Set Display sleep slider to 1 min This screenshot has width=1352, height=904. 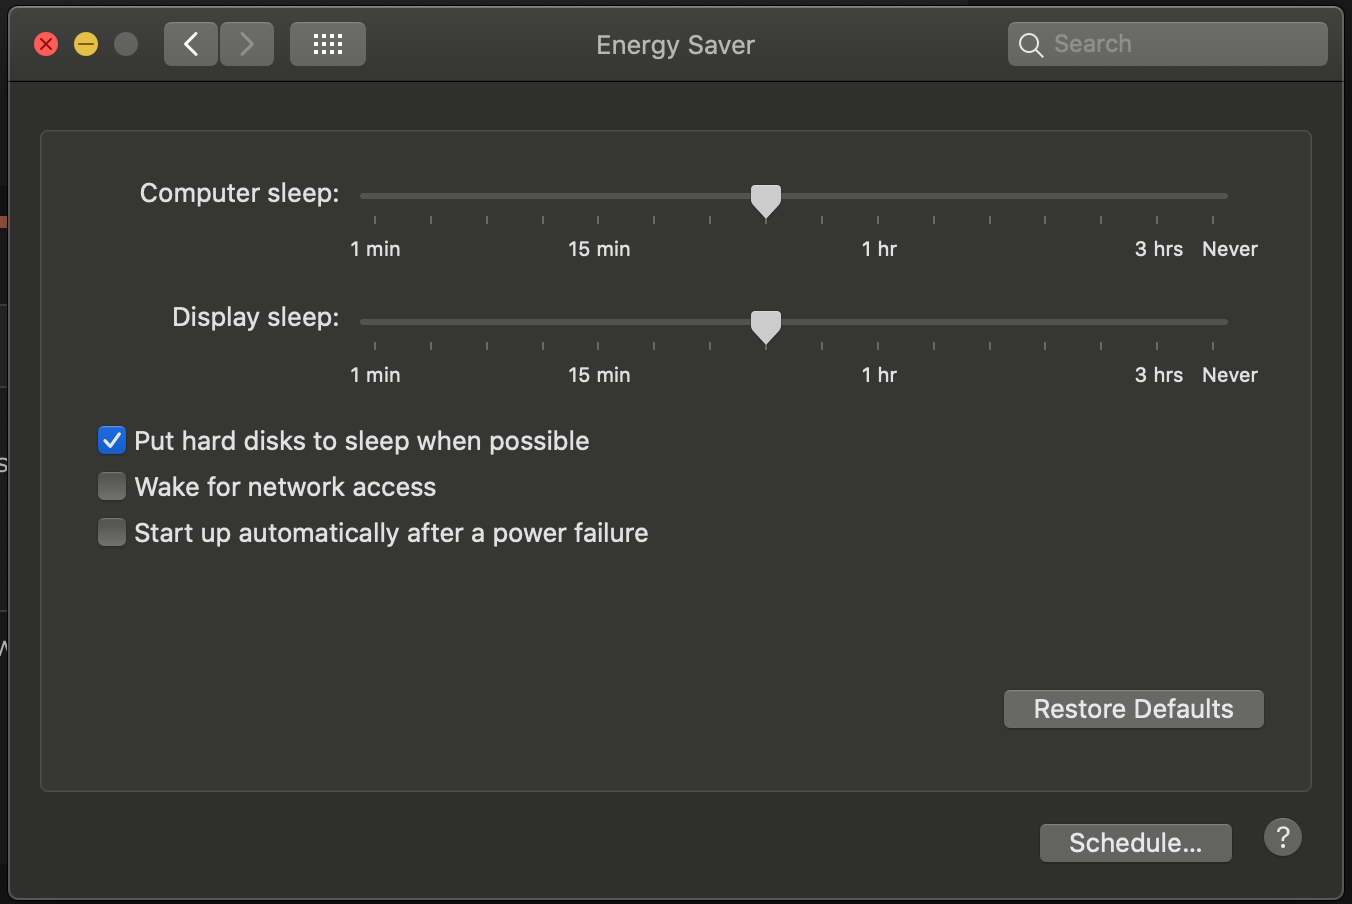(375, 322)
